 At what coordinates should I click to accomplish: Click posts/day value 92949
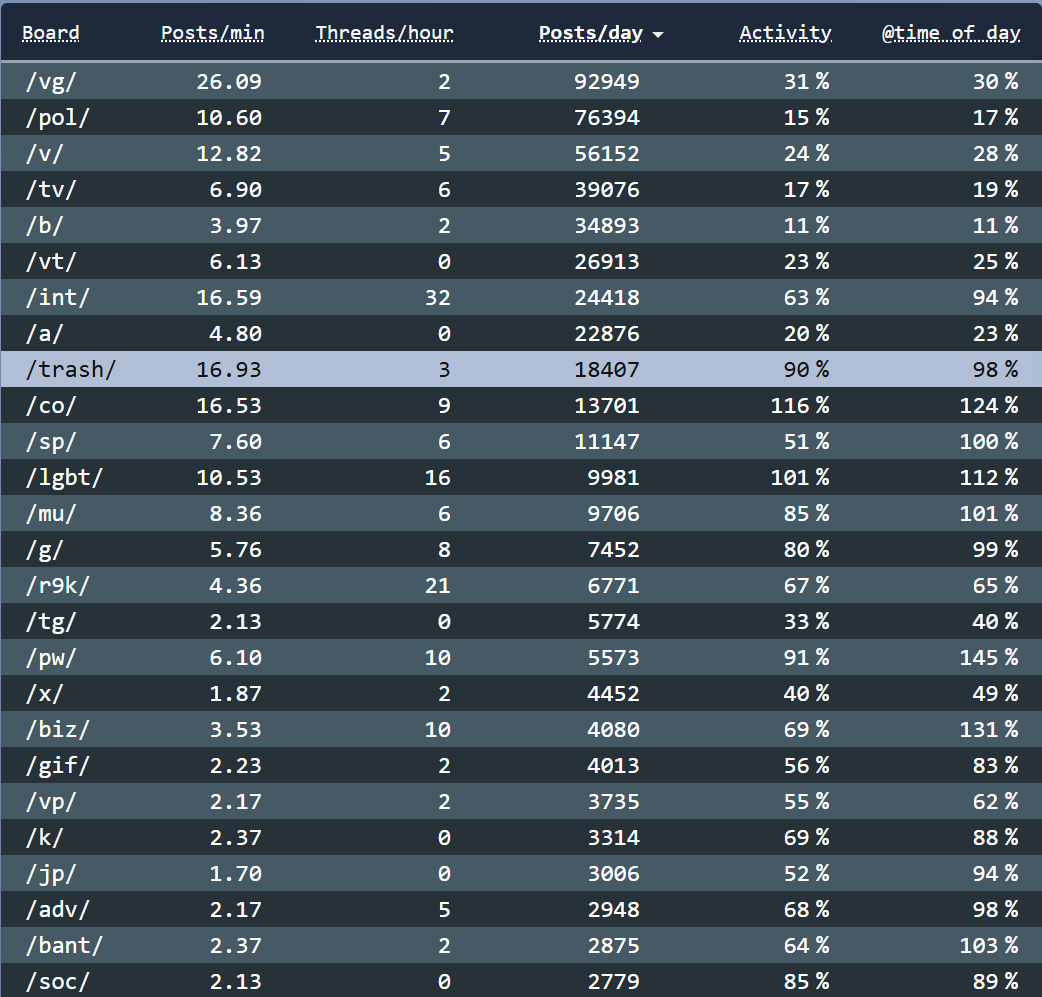pos(607,81)
